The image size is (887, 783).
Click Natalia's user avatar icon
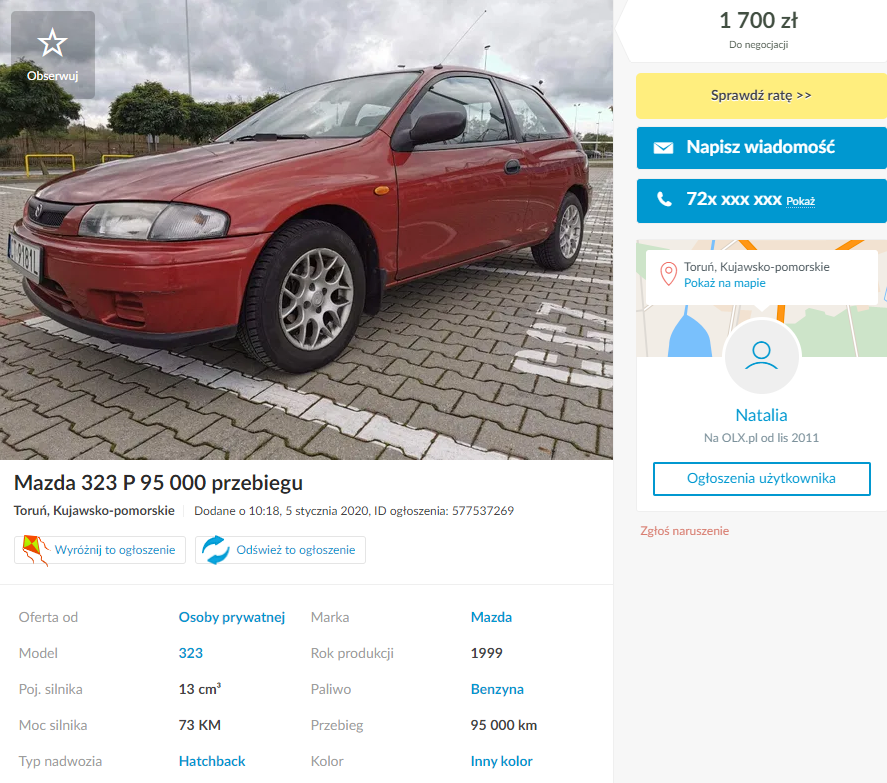coord(761,356)
